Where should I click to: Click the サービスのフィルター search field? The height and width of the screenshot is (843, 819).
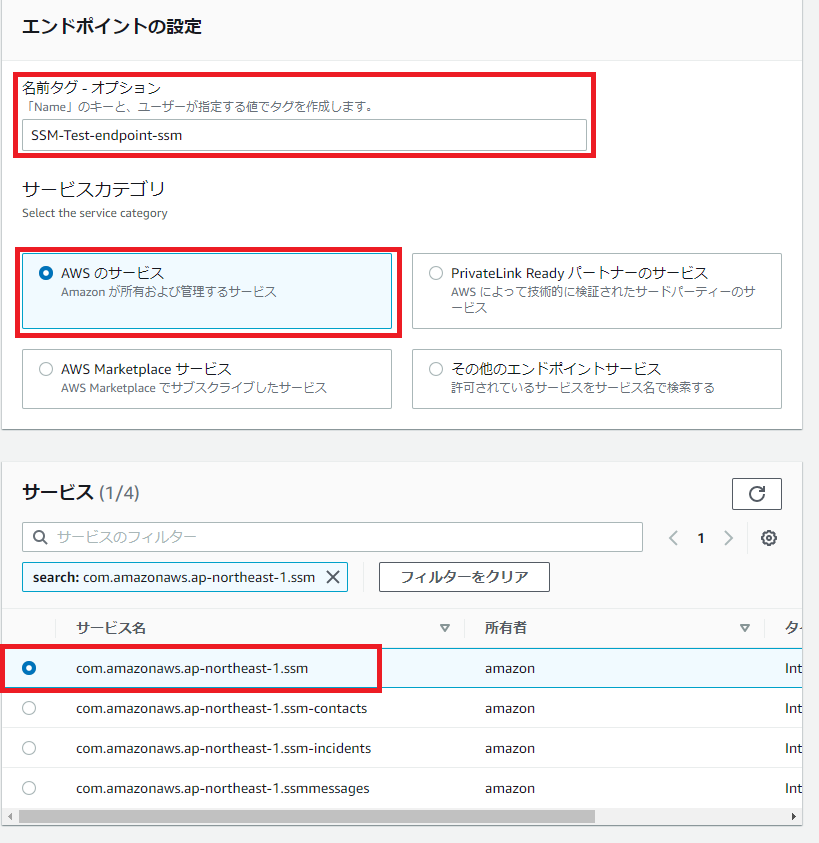point(200,538)
